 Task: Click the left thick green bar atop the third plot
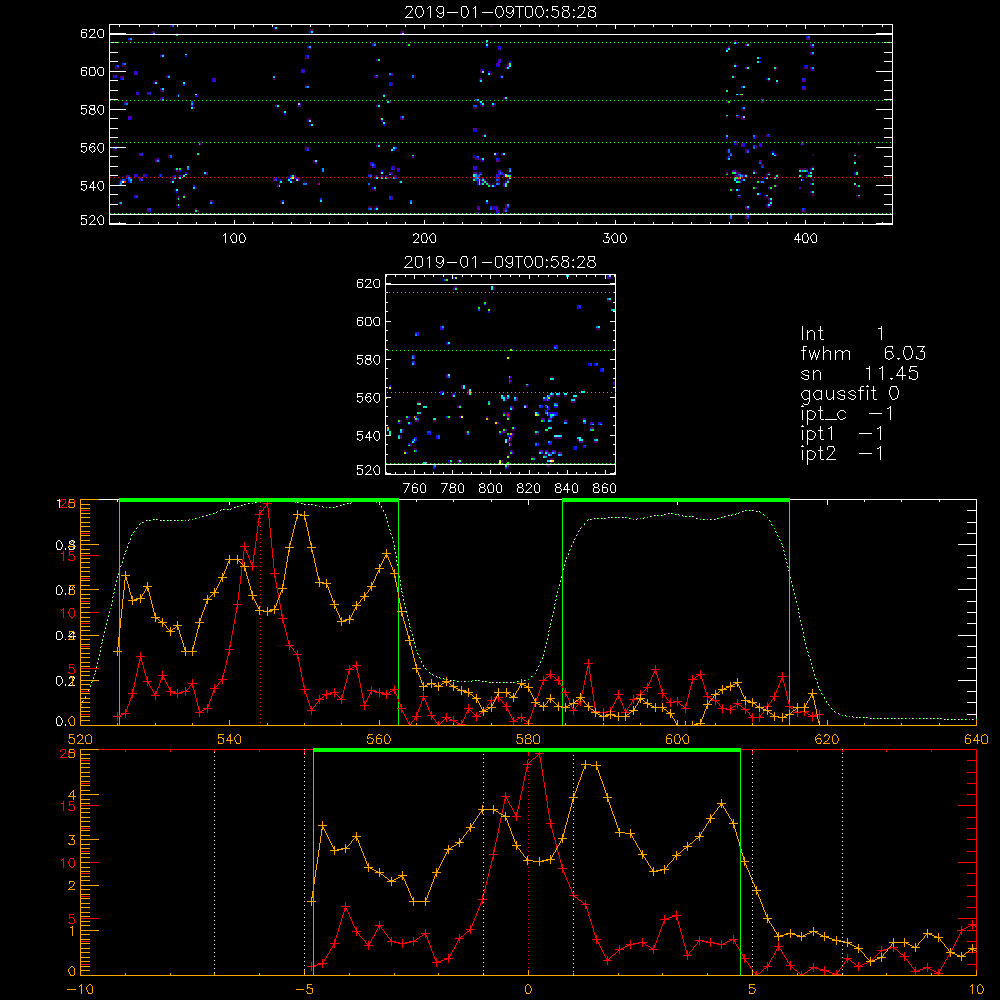click(x=259, y=501)
